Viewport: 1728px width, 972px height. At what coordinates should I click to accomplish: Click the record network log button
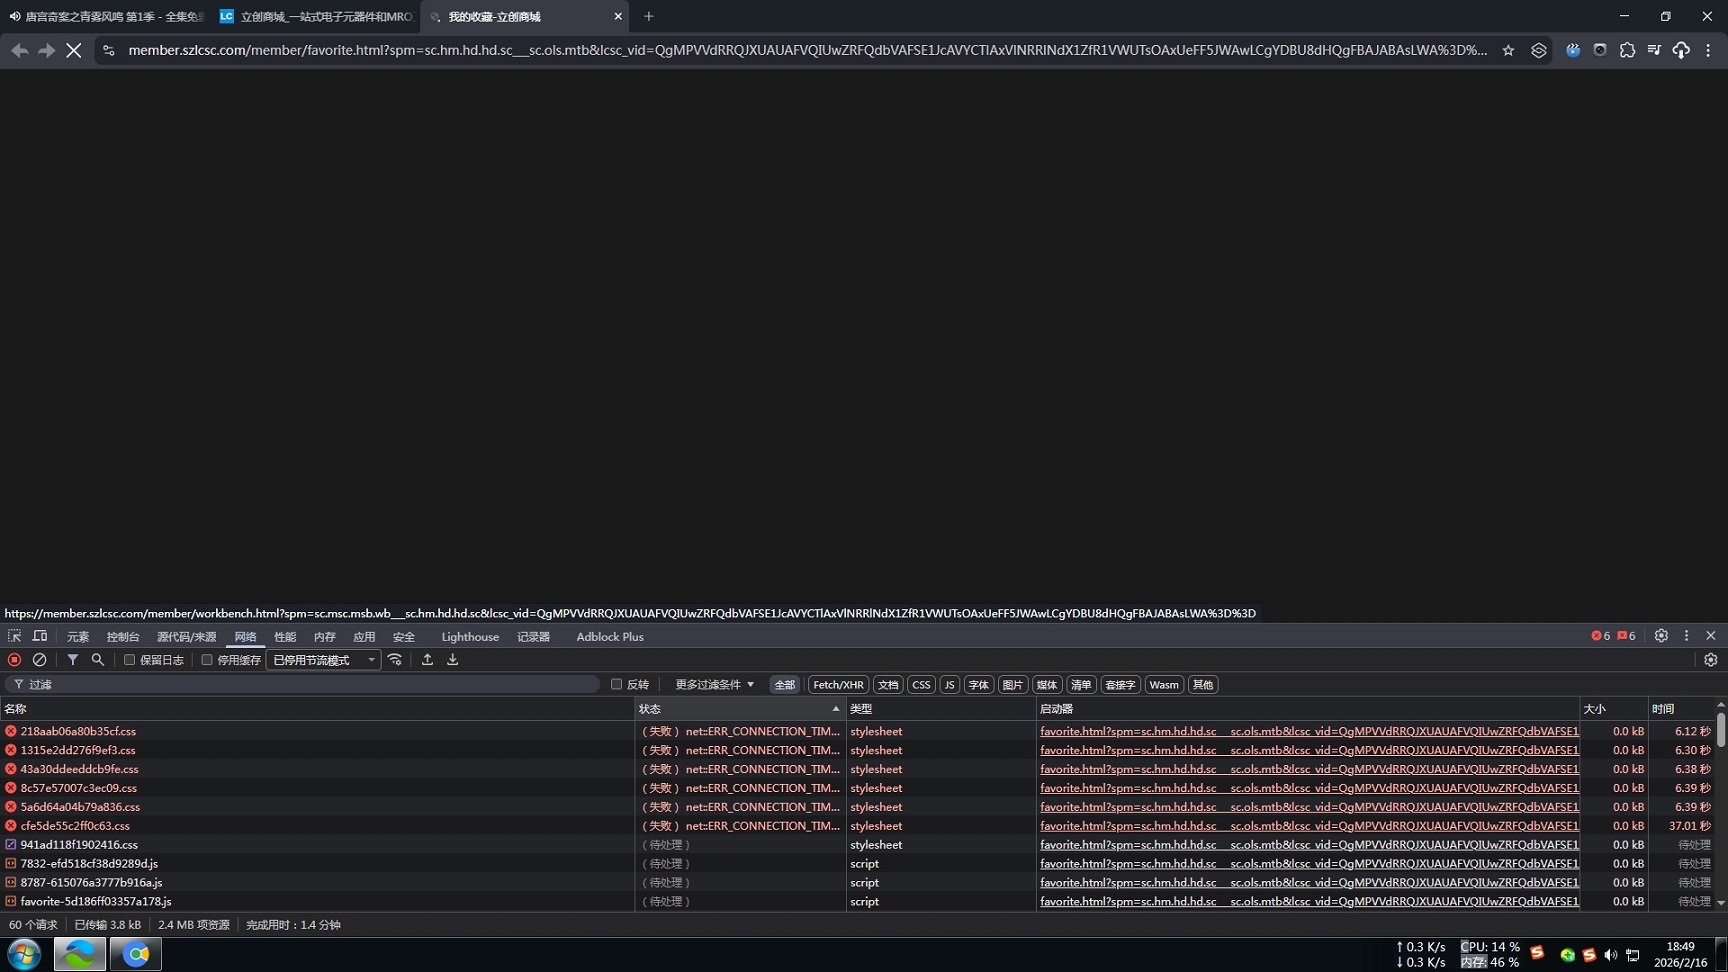click(14, 660)
